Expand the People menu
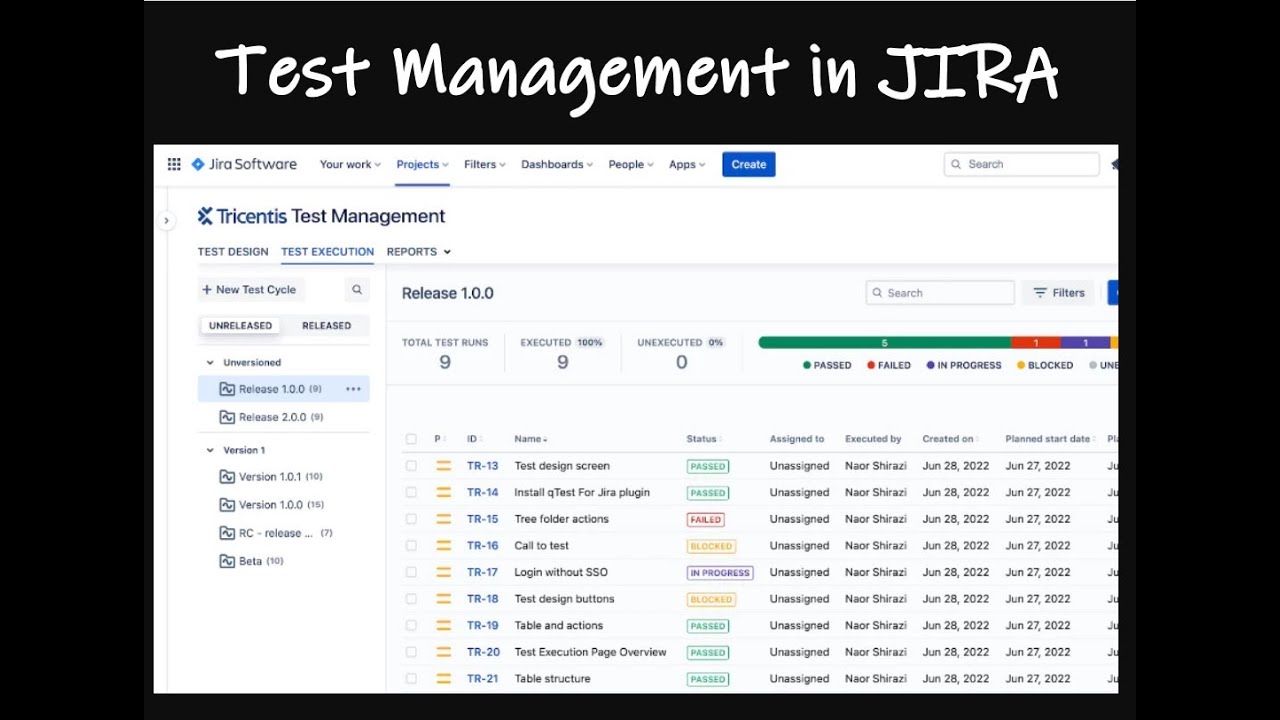 [631, 165]
